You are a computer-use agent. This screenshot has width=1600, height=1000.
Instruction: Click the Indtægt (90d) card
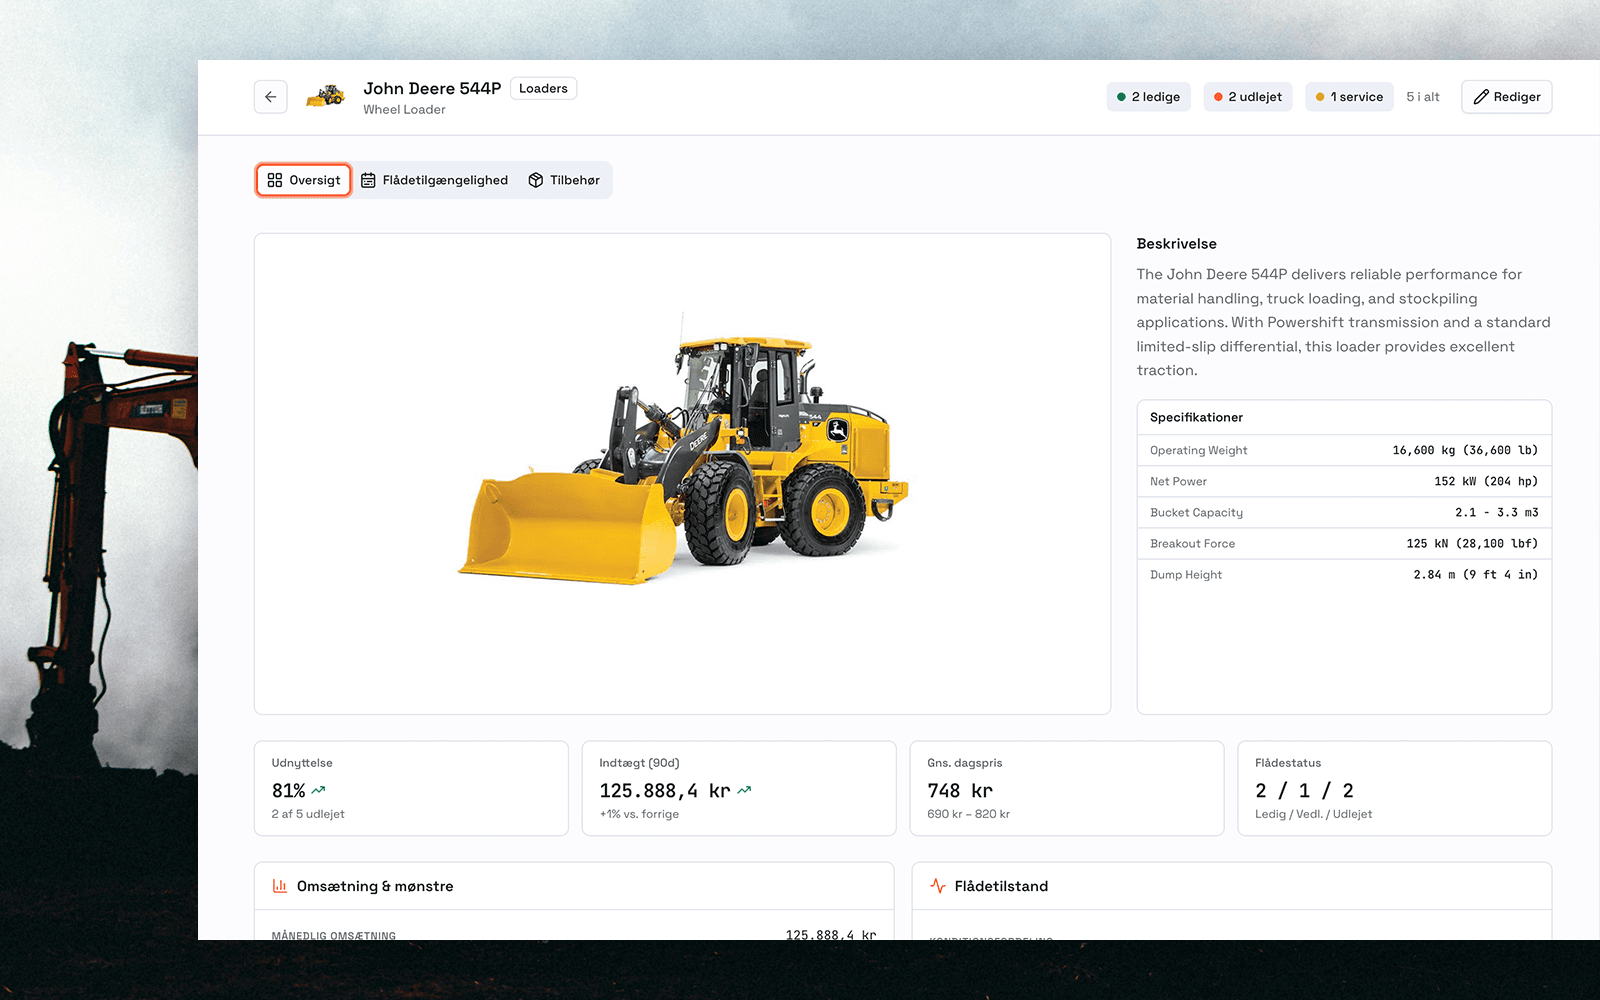click(739, 788)
